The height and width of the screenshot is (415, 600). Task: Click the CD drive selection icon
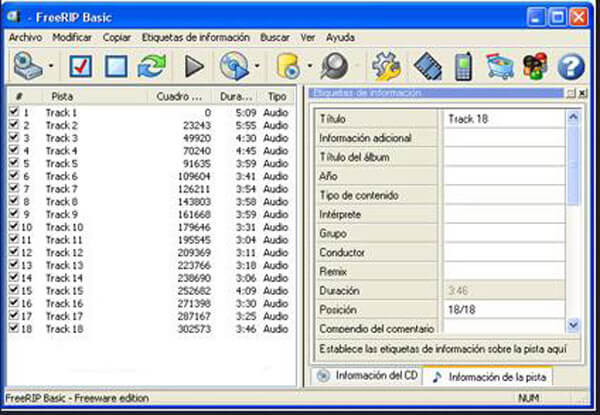click(28, 66)
